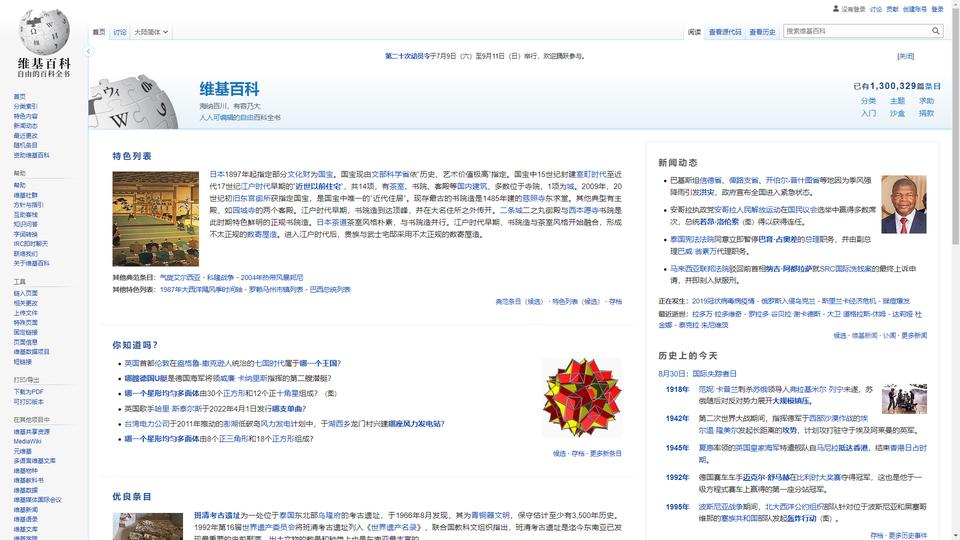Open 方针与指引 in the sidebar

28,205
